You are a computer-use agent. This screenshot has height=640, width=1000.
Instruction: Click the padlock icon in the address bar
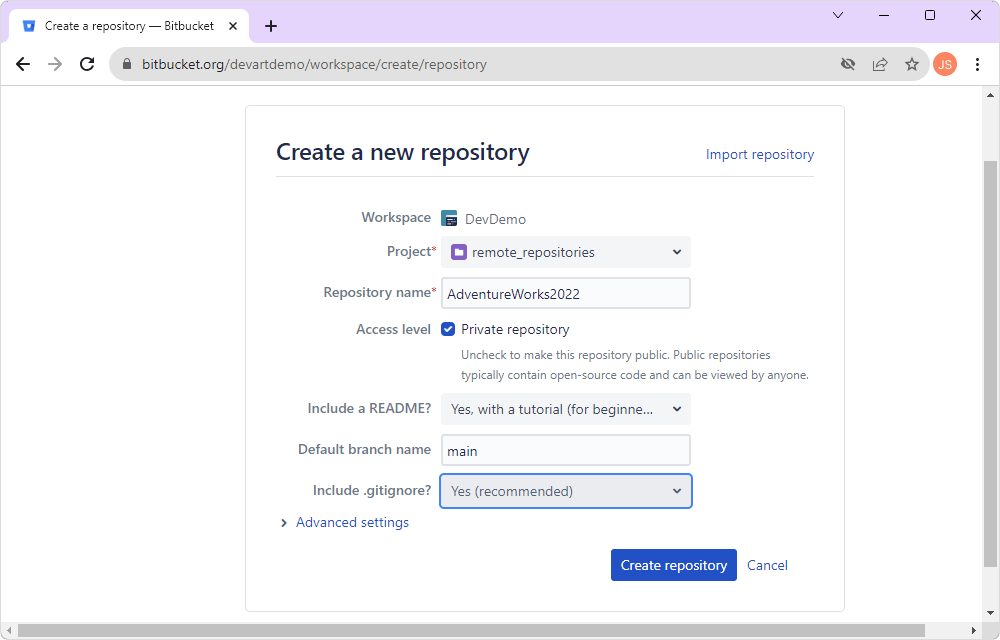coord(126,63)
